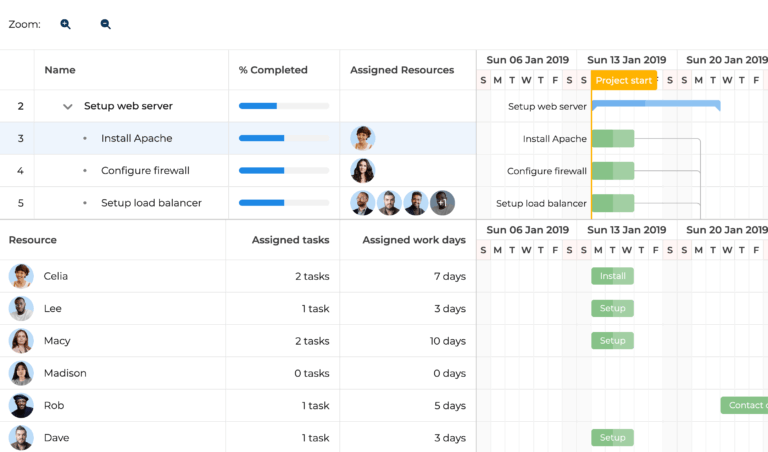The image size is (768, 452).
Task: Select the Setup web server task name
Action: (128, 106)
